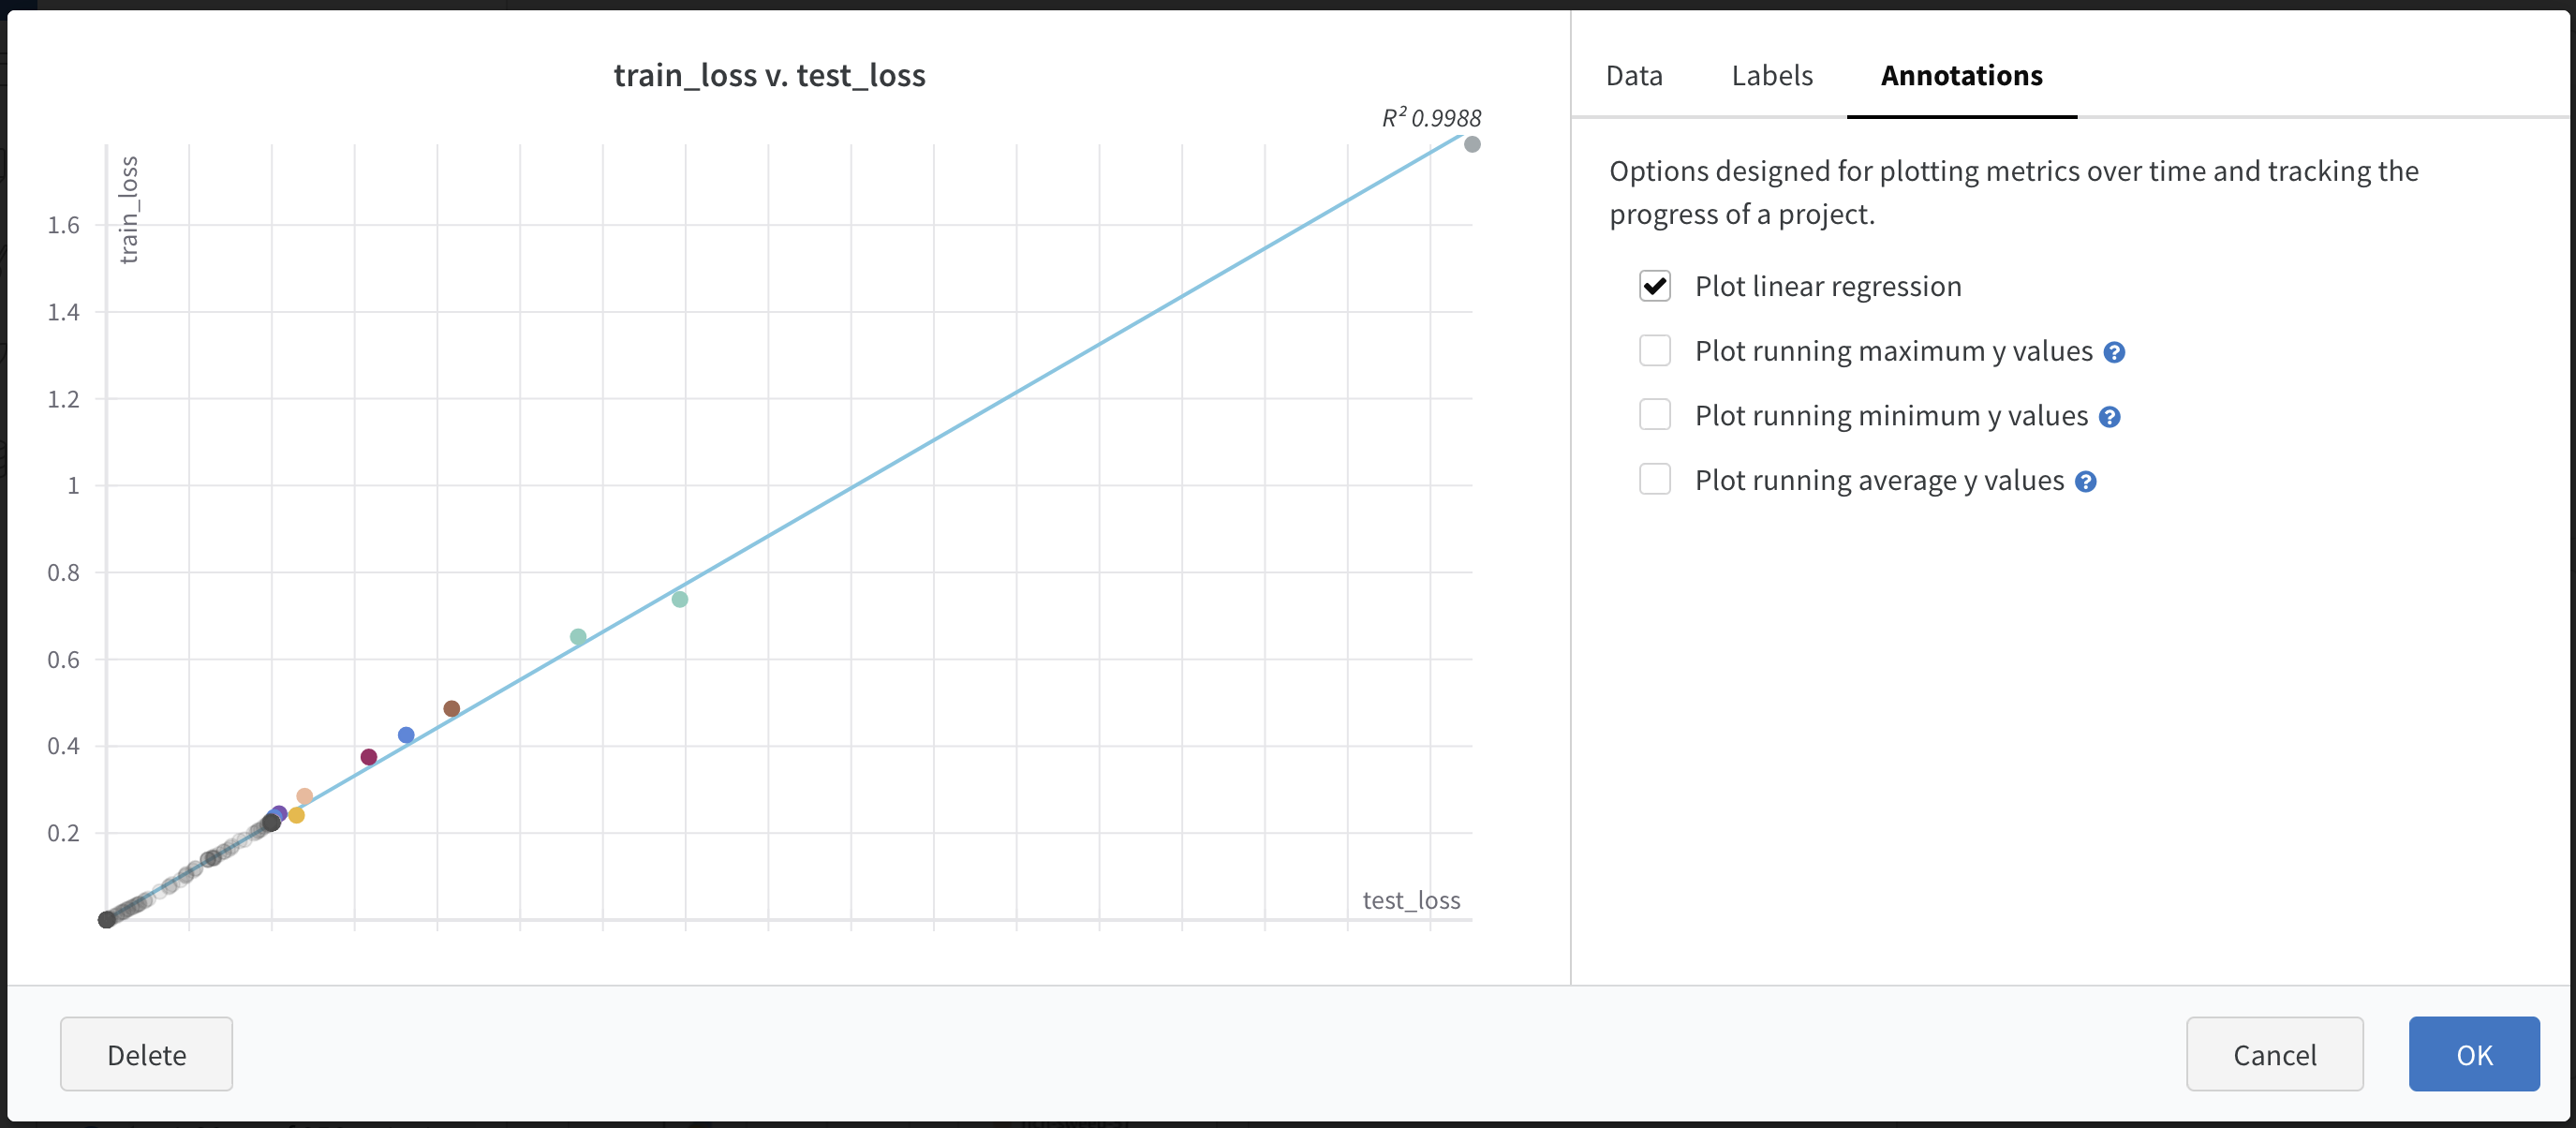Enable Plot running maximum y values
Screen dimensions: 2576x1128
click(x=1655, y=351)
